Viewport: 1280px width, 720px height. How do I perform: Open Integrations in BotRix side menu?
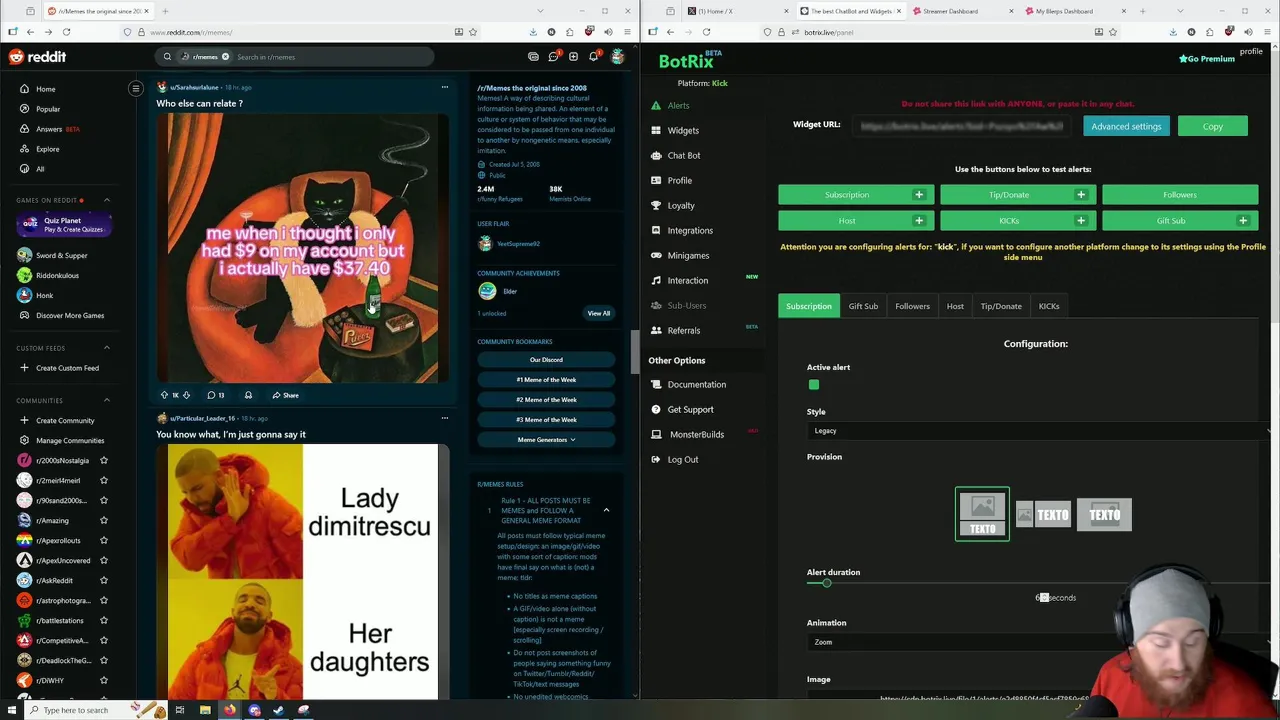click(x=690, y=230)
